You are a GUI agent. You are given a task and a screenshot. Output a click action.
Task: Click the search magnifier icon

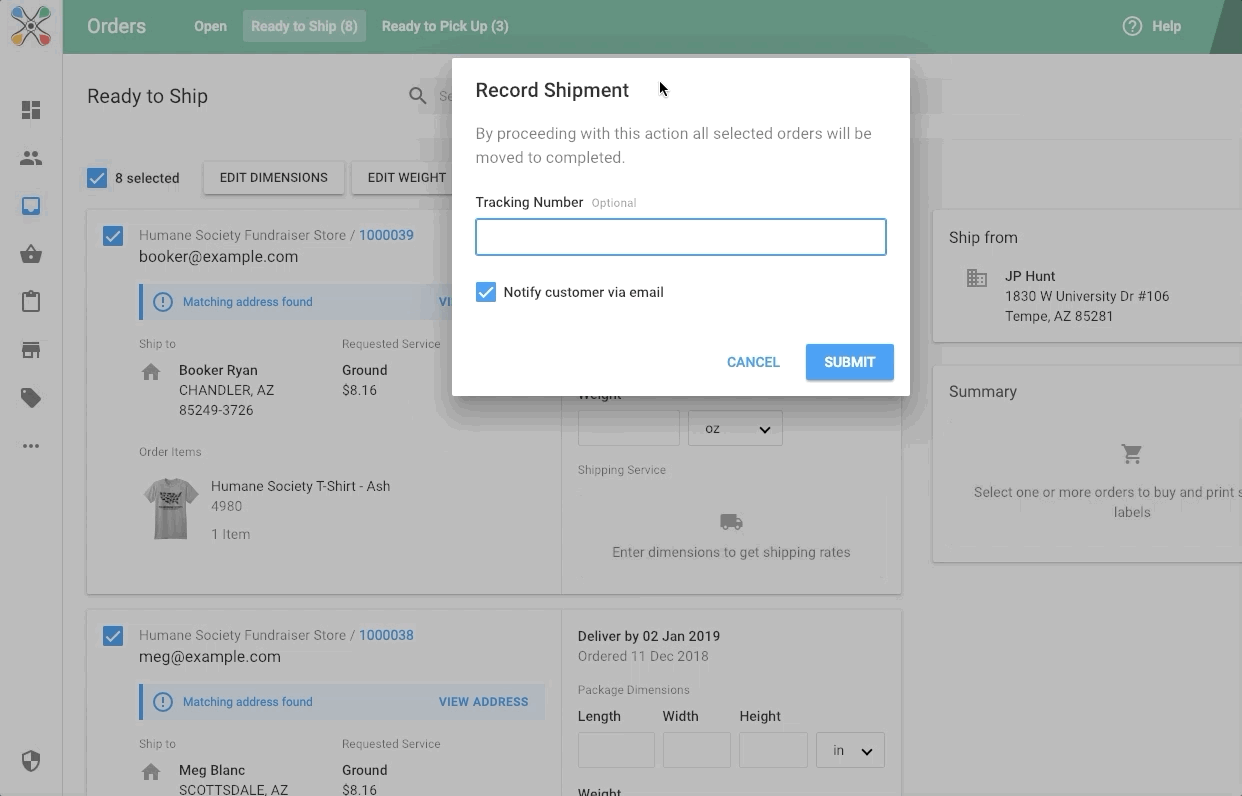click(418, 96)
